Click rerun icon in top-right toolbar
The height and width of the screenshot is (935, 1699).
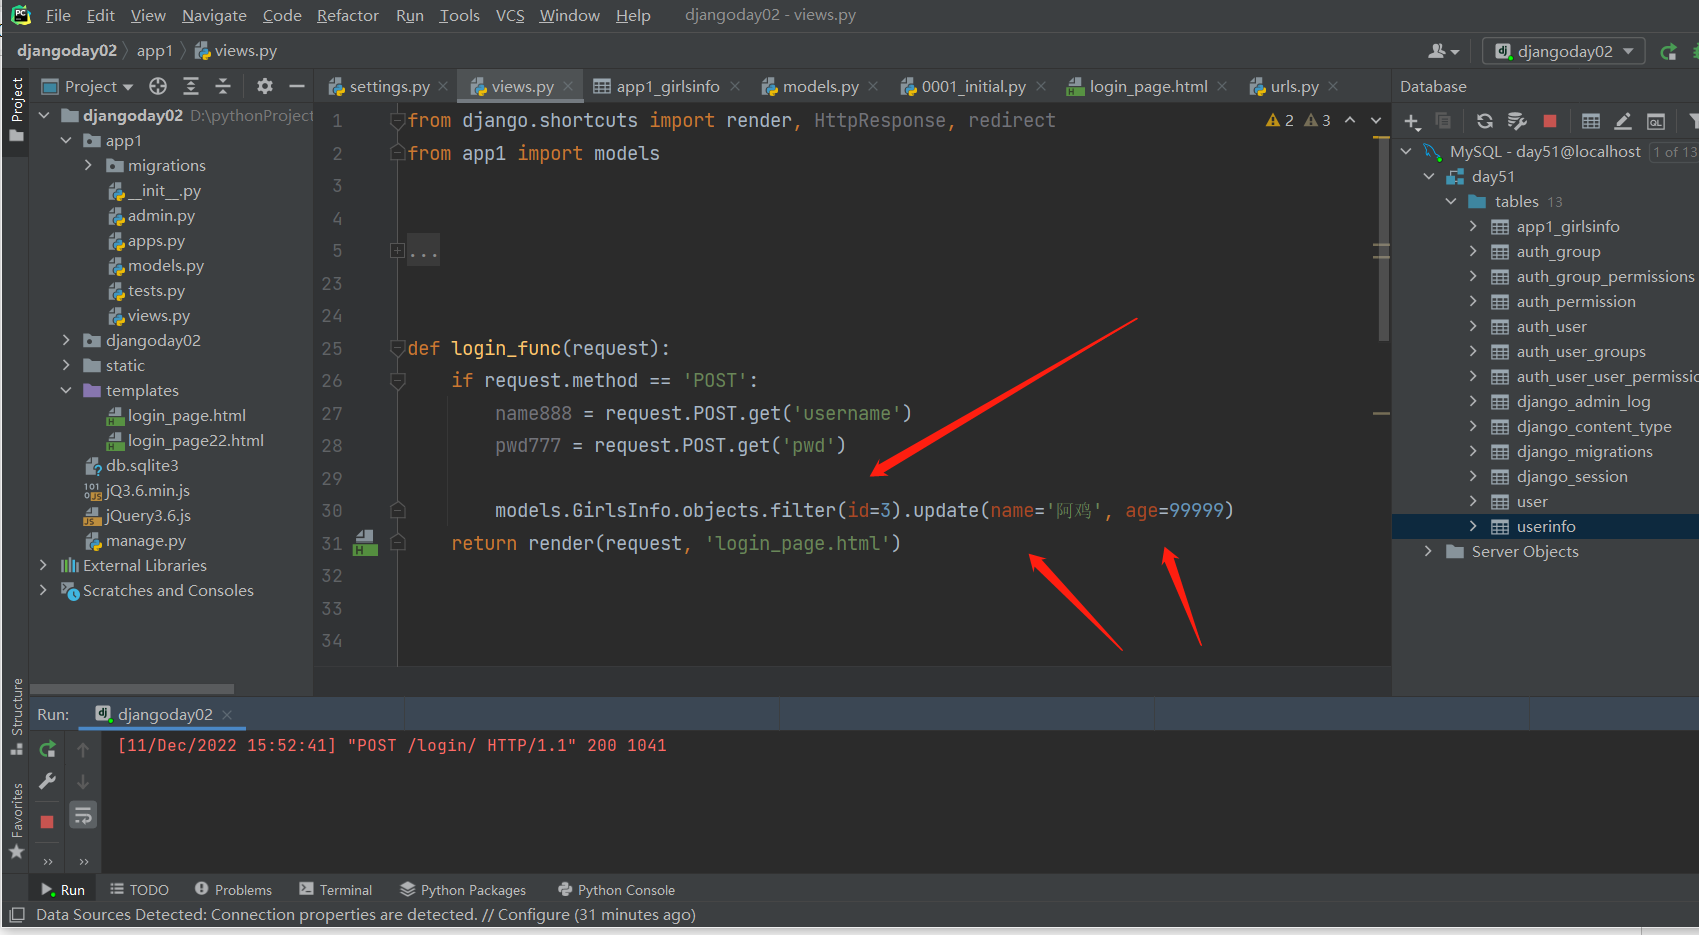point(1668,52)
